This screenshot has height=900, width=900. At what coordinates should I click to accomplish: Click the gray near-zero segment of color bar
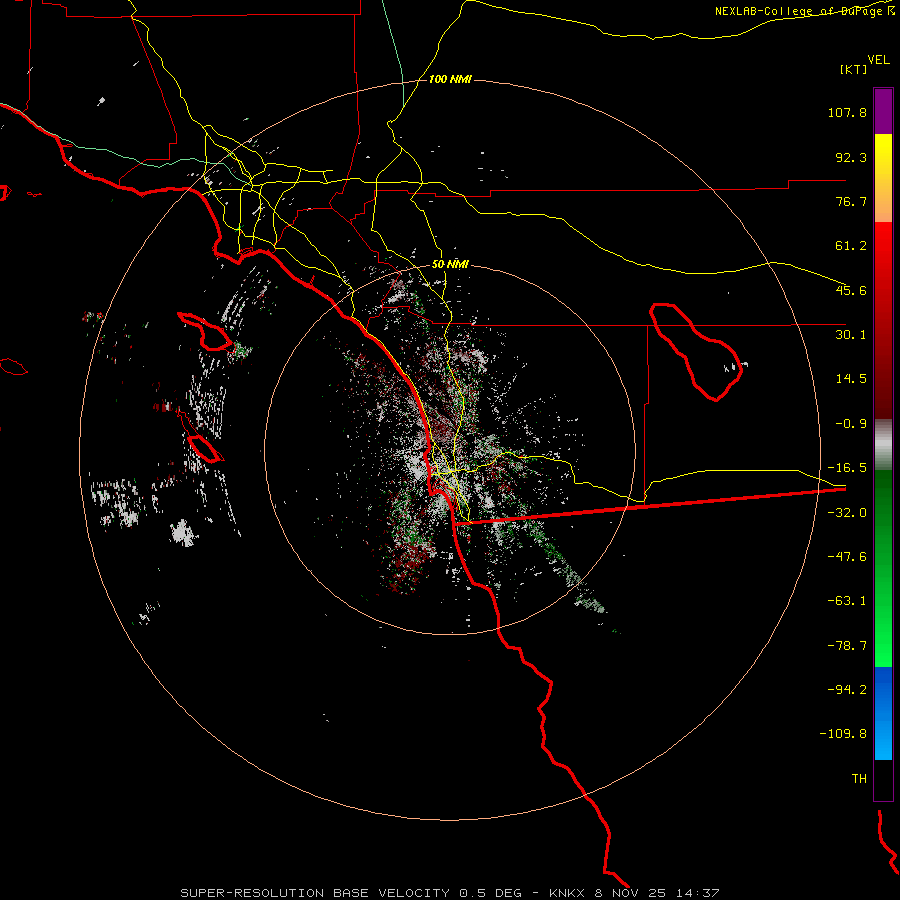(x=883, y=445)
